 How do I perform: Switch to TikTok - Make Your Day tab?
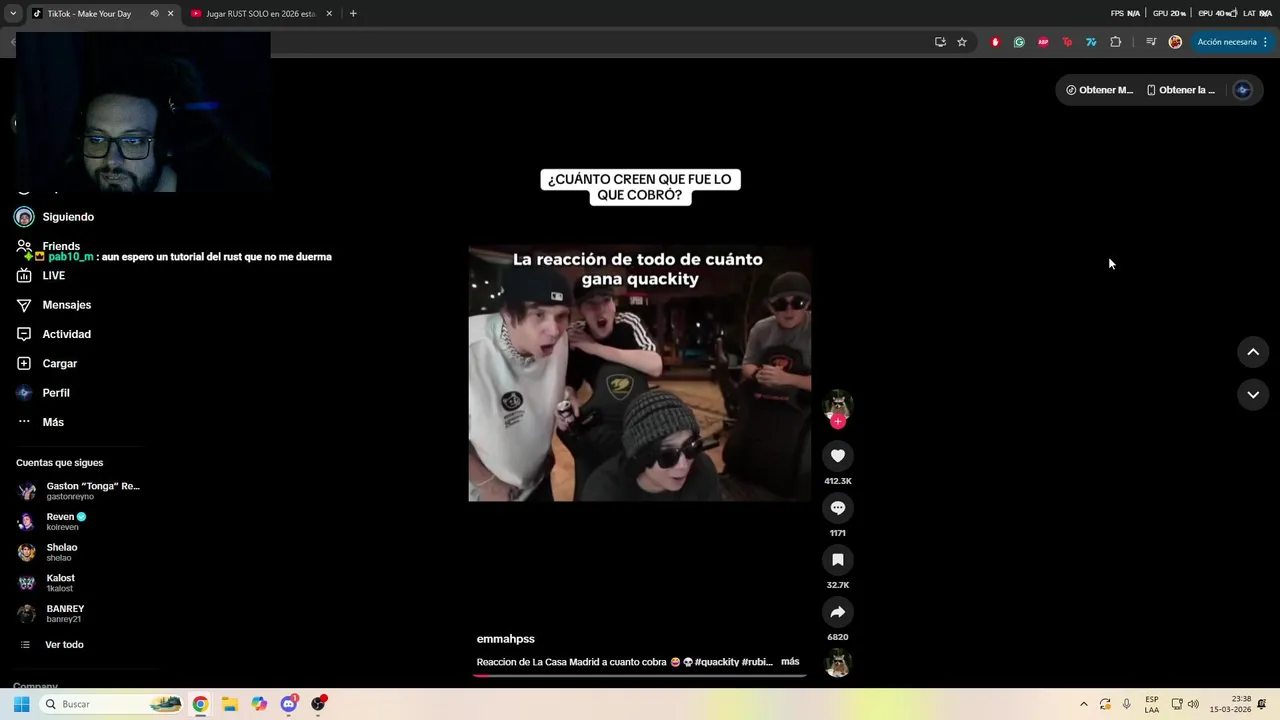pyautogui.click(x=89, y=14)
